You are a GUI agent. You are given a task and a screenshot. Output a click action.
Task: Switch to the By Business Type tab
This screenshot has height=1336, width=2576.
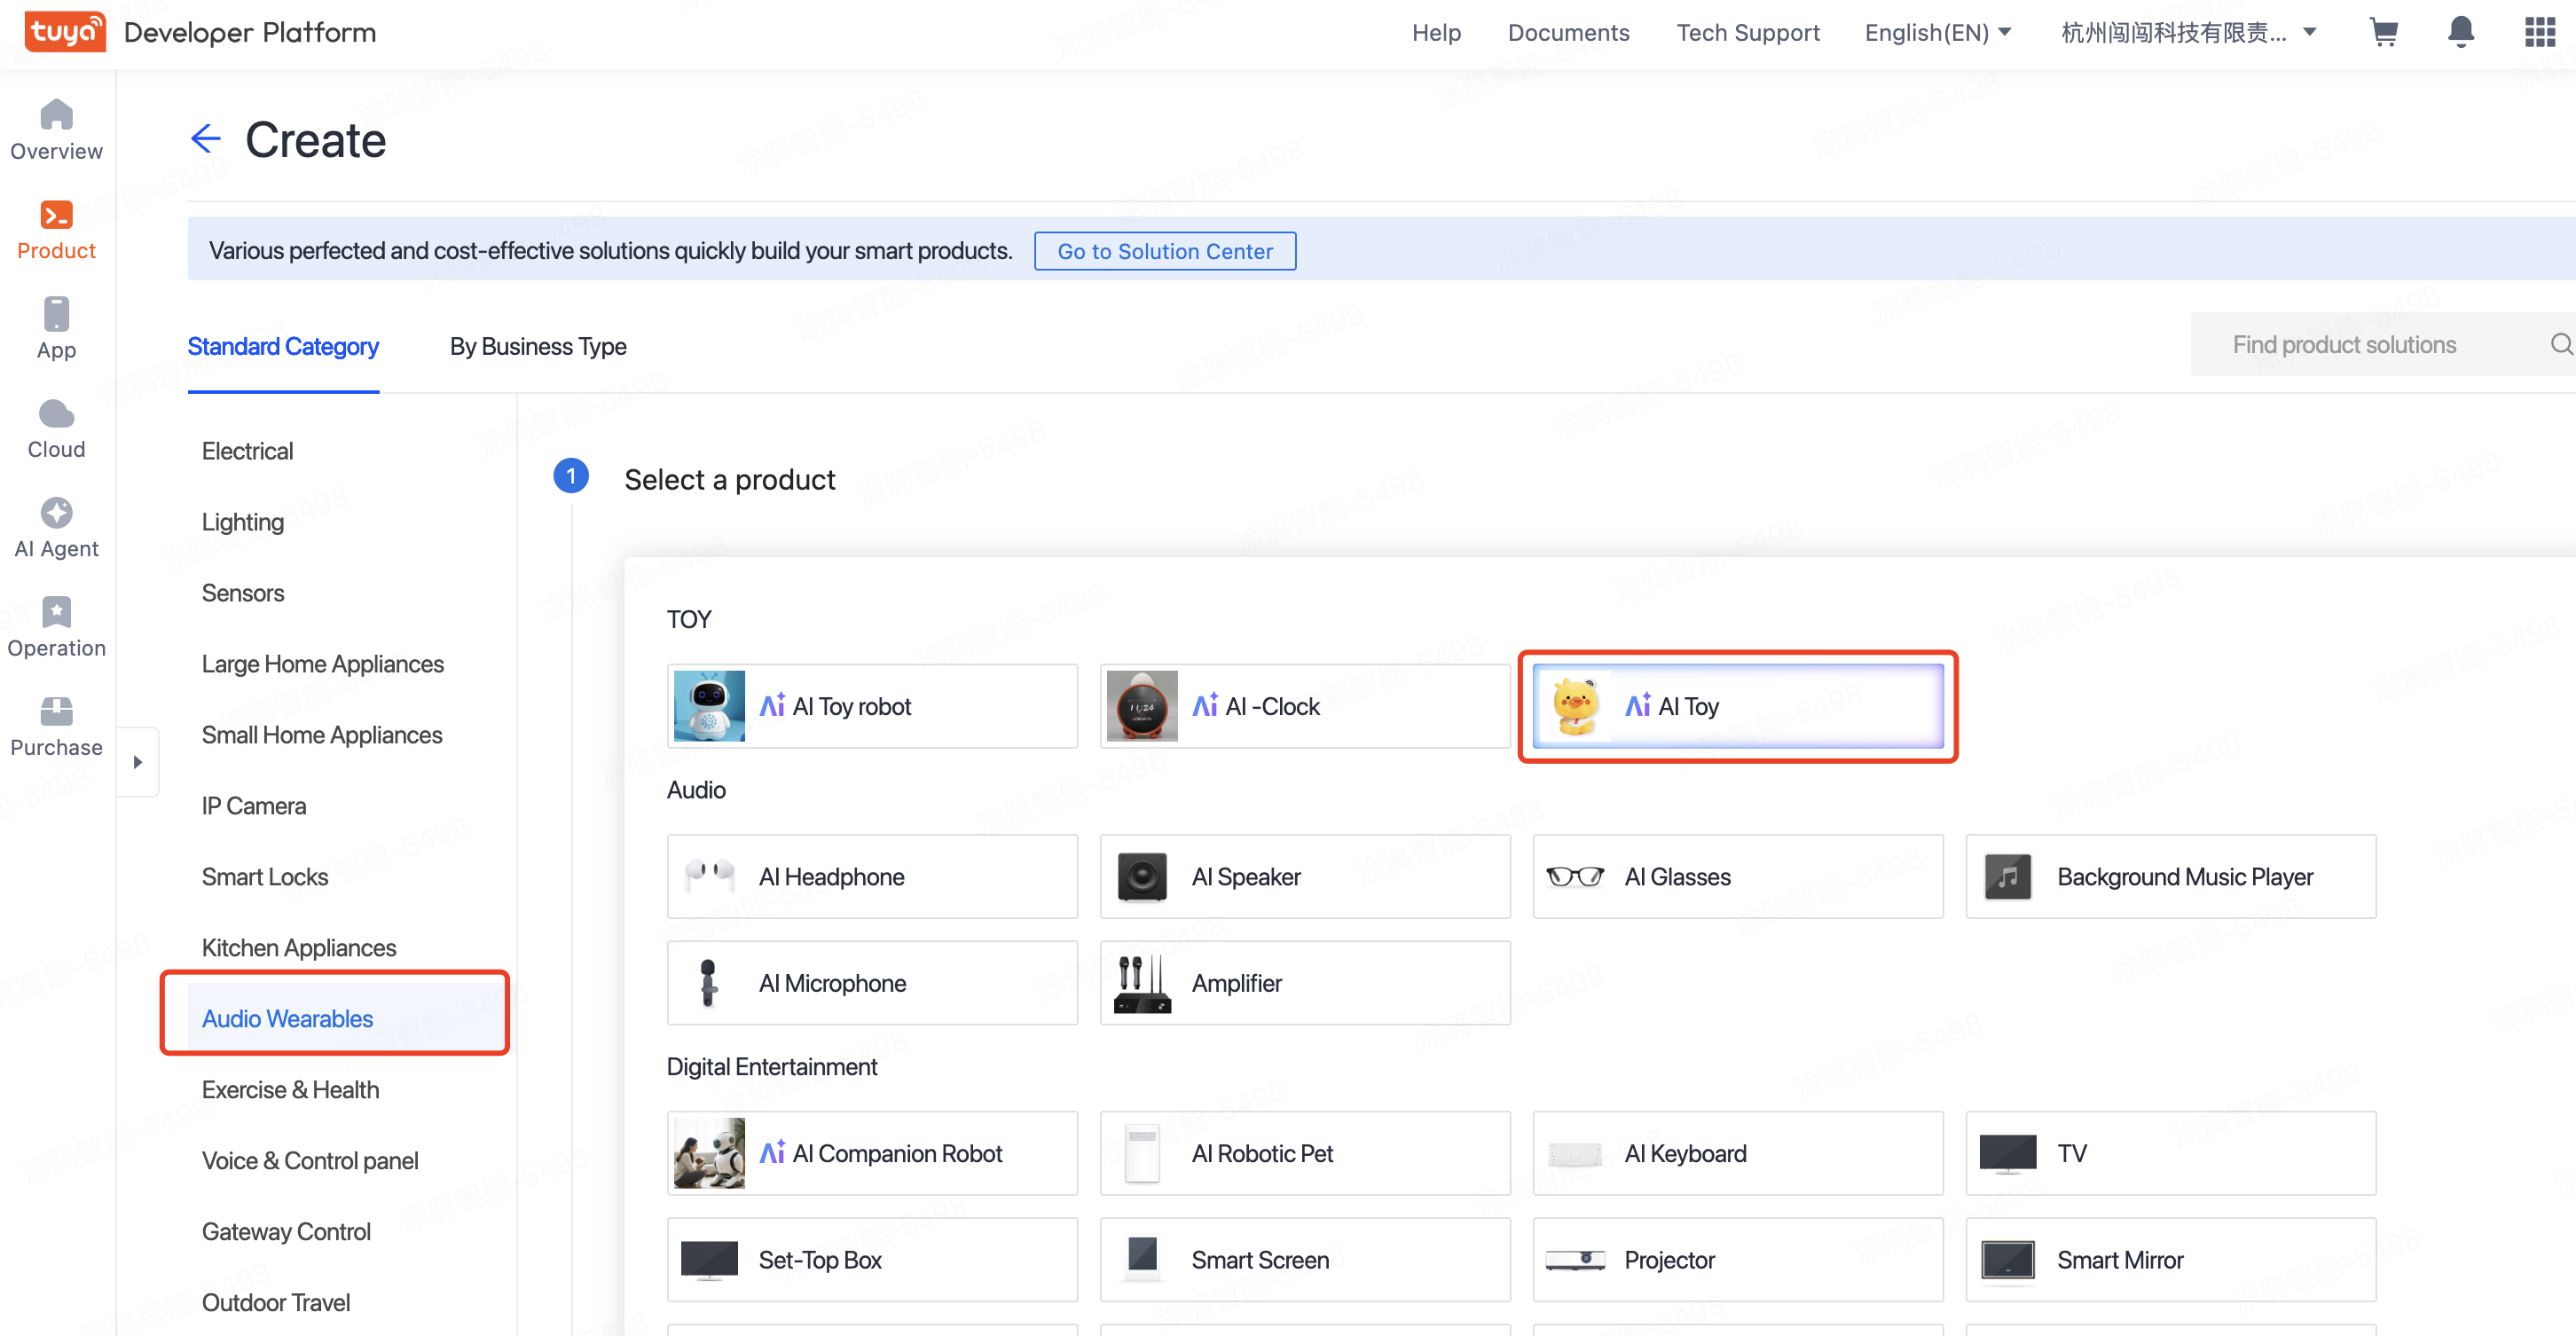click(538, 346)
